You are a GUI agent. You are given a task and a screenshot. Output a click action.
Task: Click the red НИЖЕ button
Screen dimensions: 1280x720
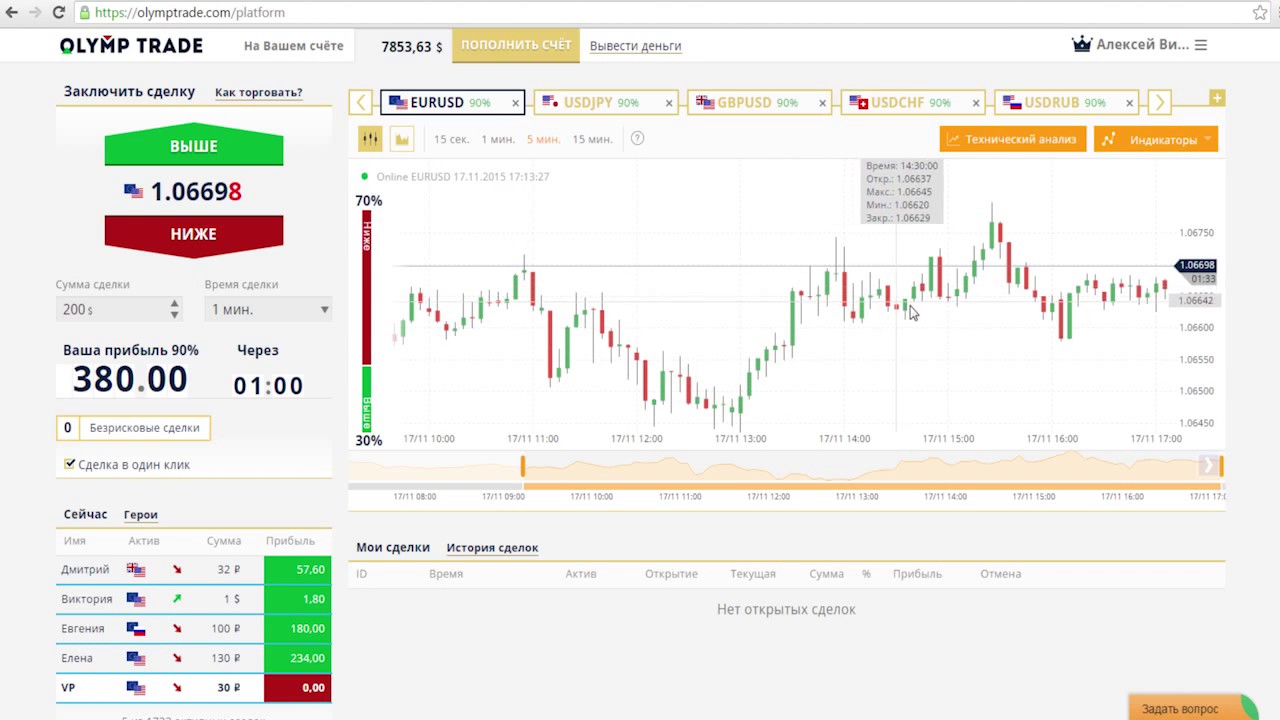pos(194,234)
